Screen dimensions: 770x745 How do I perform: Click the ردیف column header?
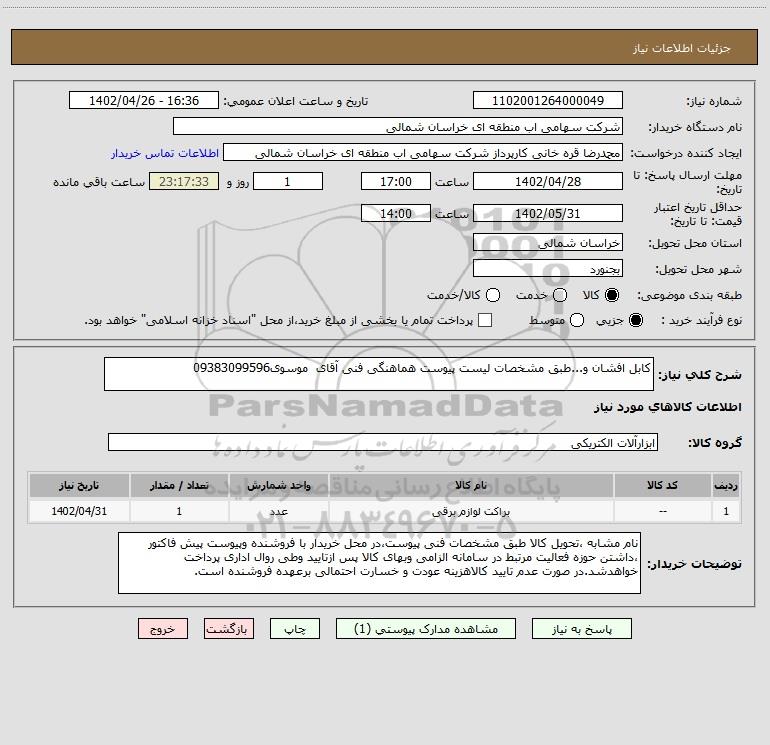coord(726,485)
